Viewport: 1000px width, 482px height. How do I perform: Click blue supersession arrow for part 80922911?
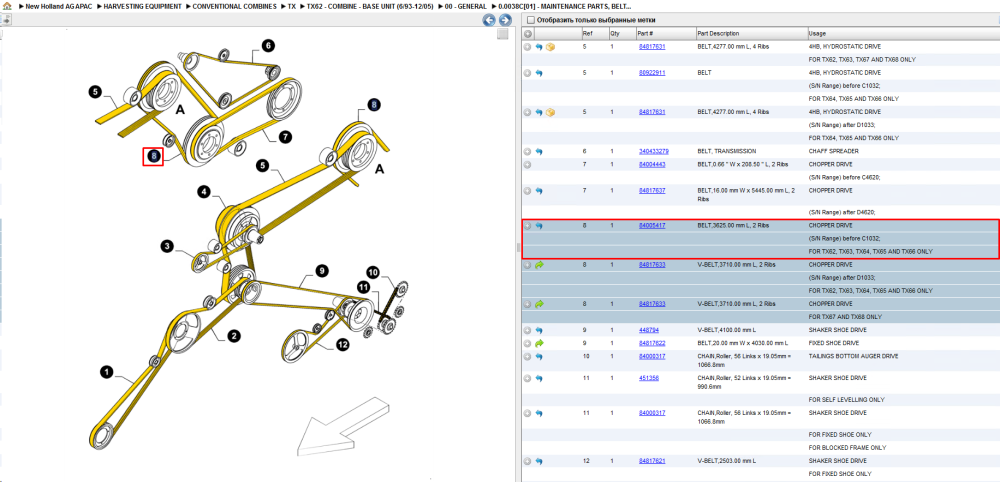click(539, 73)
